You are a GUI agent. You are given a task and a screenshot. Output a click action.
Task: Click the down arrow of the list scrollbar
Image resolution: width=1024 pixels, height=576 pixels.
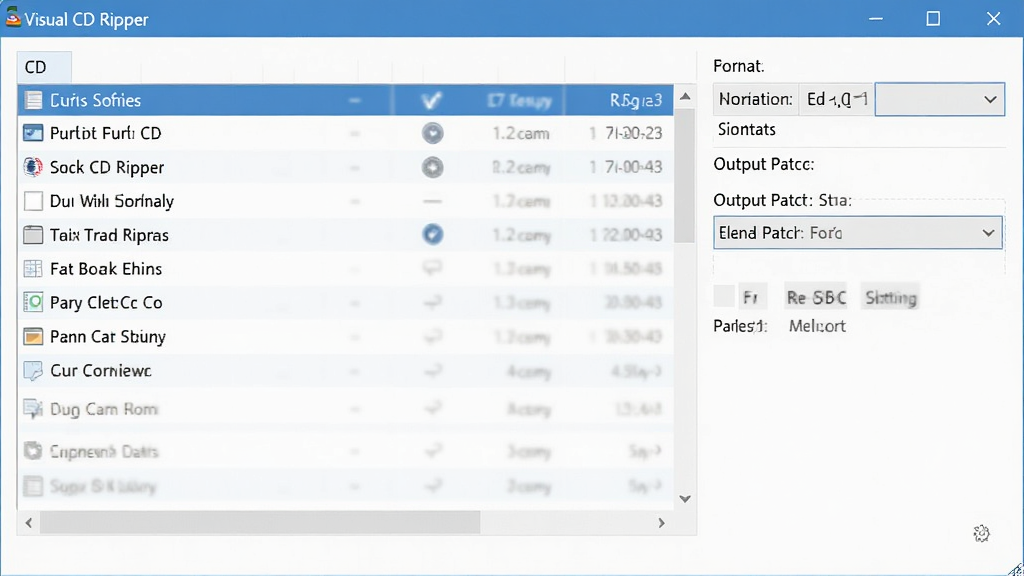685,499
